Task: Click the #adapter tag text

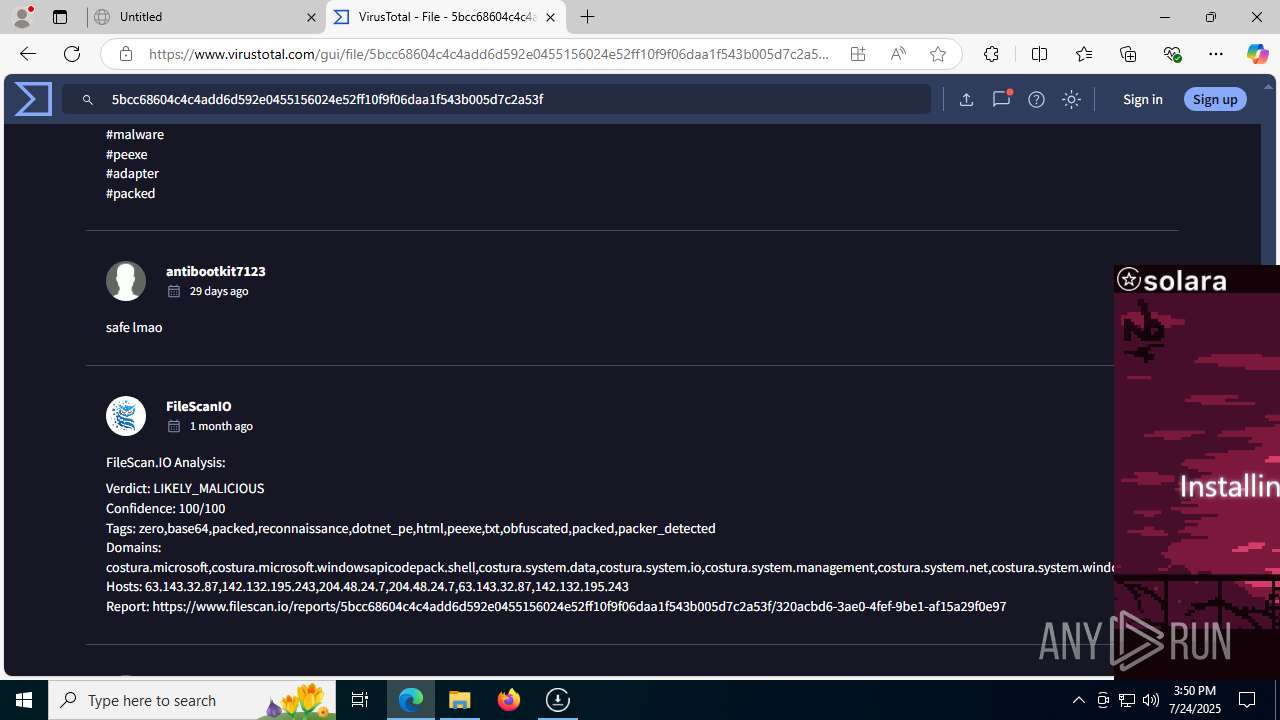Action: [x=132, y=173]
